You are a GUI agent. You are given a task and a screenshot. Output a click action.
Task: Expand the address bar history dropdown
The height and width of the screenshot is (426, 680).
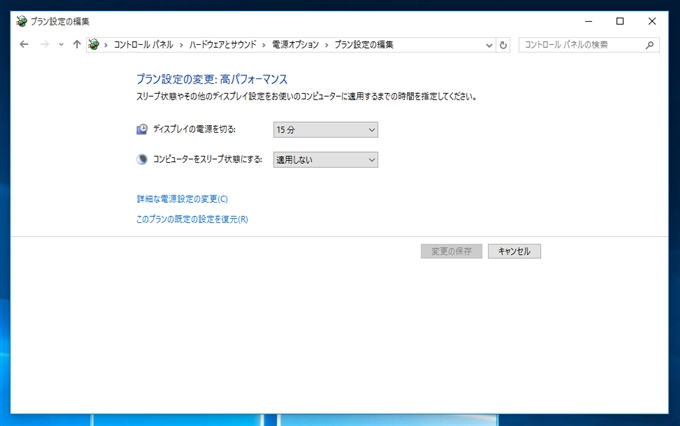click(489, 45)
